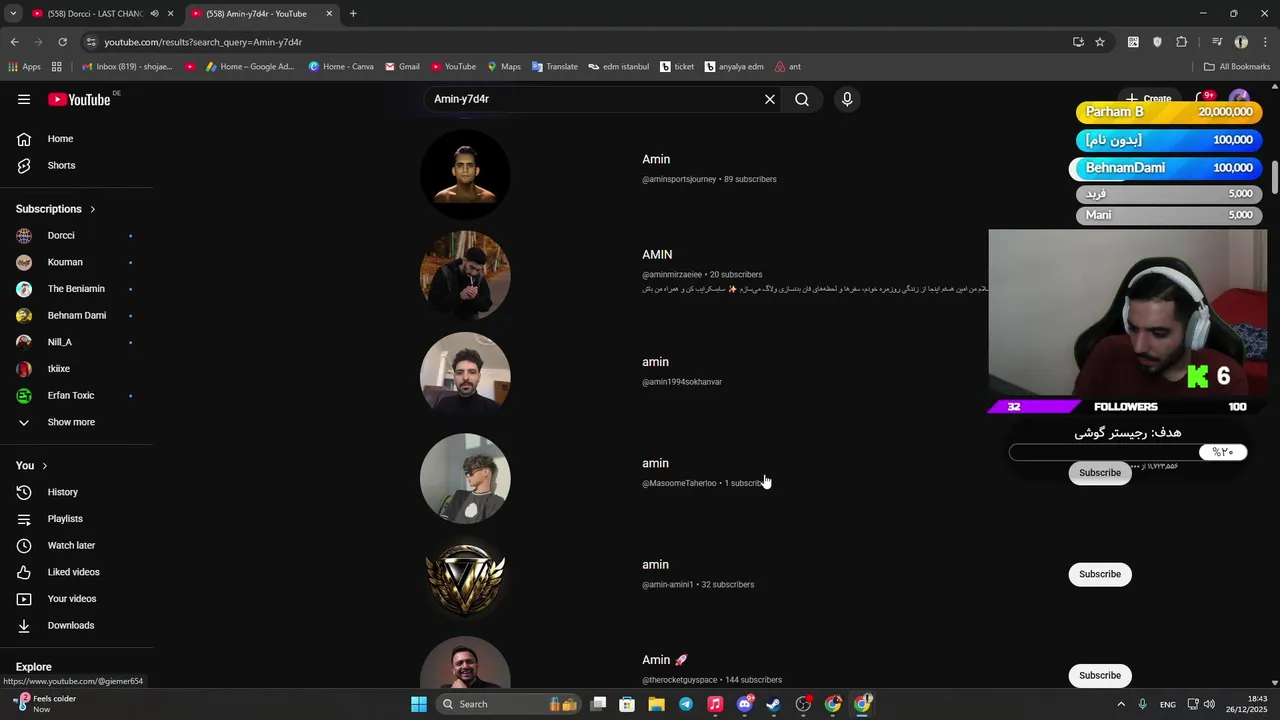The width and height of the screenshot is (1280, 720).
Task: Open the Maps bookmark
Action: pos(504,67)
